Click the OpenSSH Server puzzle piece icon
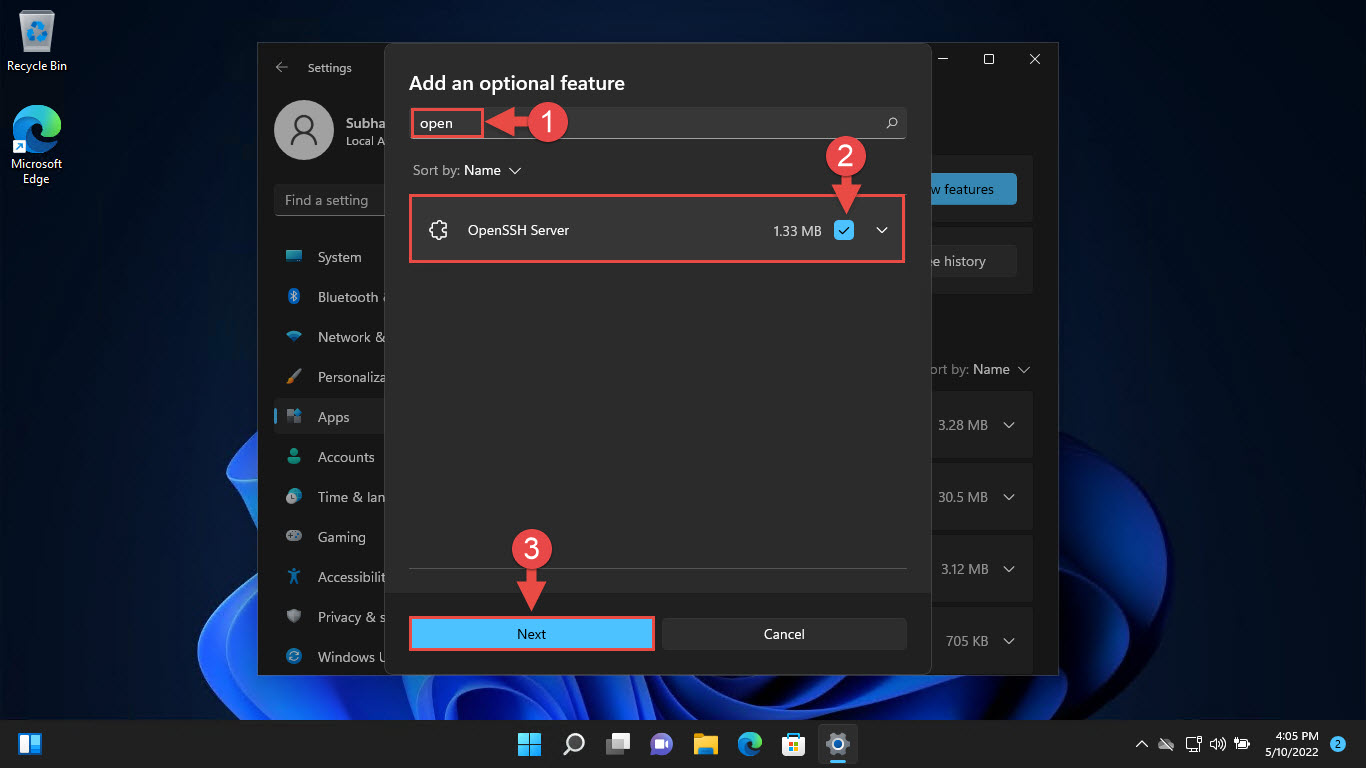This screenshot has width=1366, height=768. (438, 229)
